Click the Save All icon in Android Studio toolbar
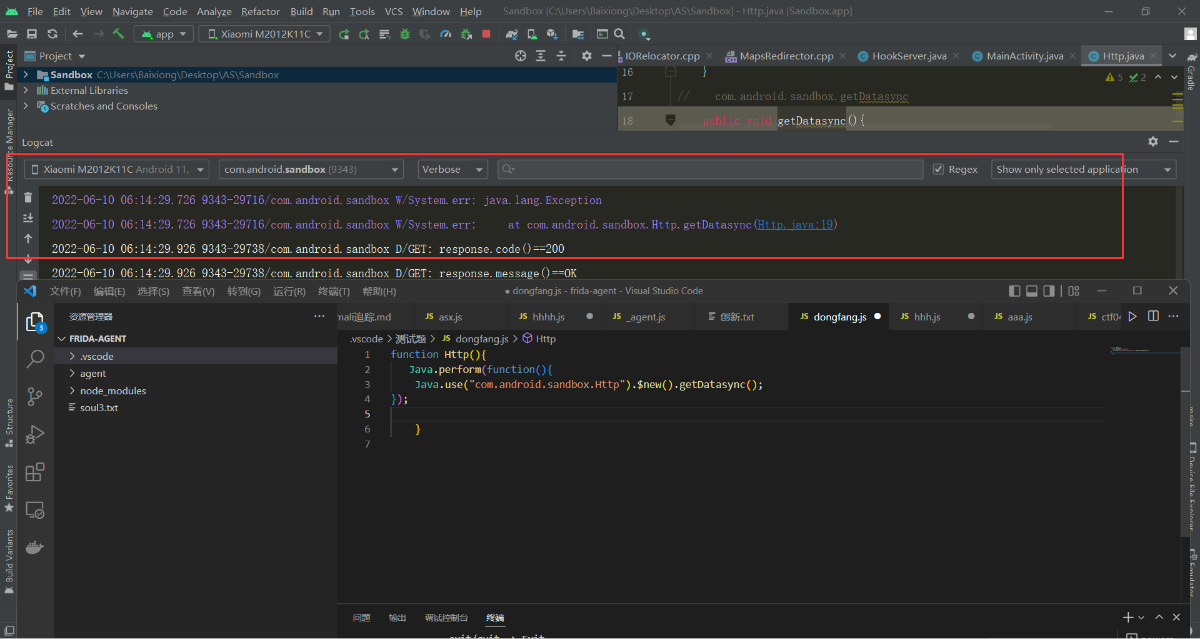1200x639 pixels. click(33, 34)
